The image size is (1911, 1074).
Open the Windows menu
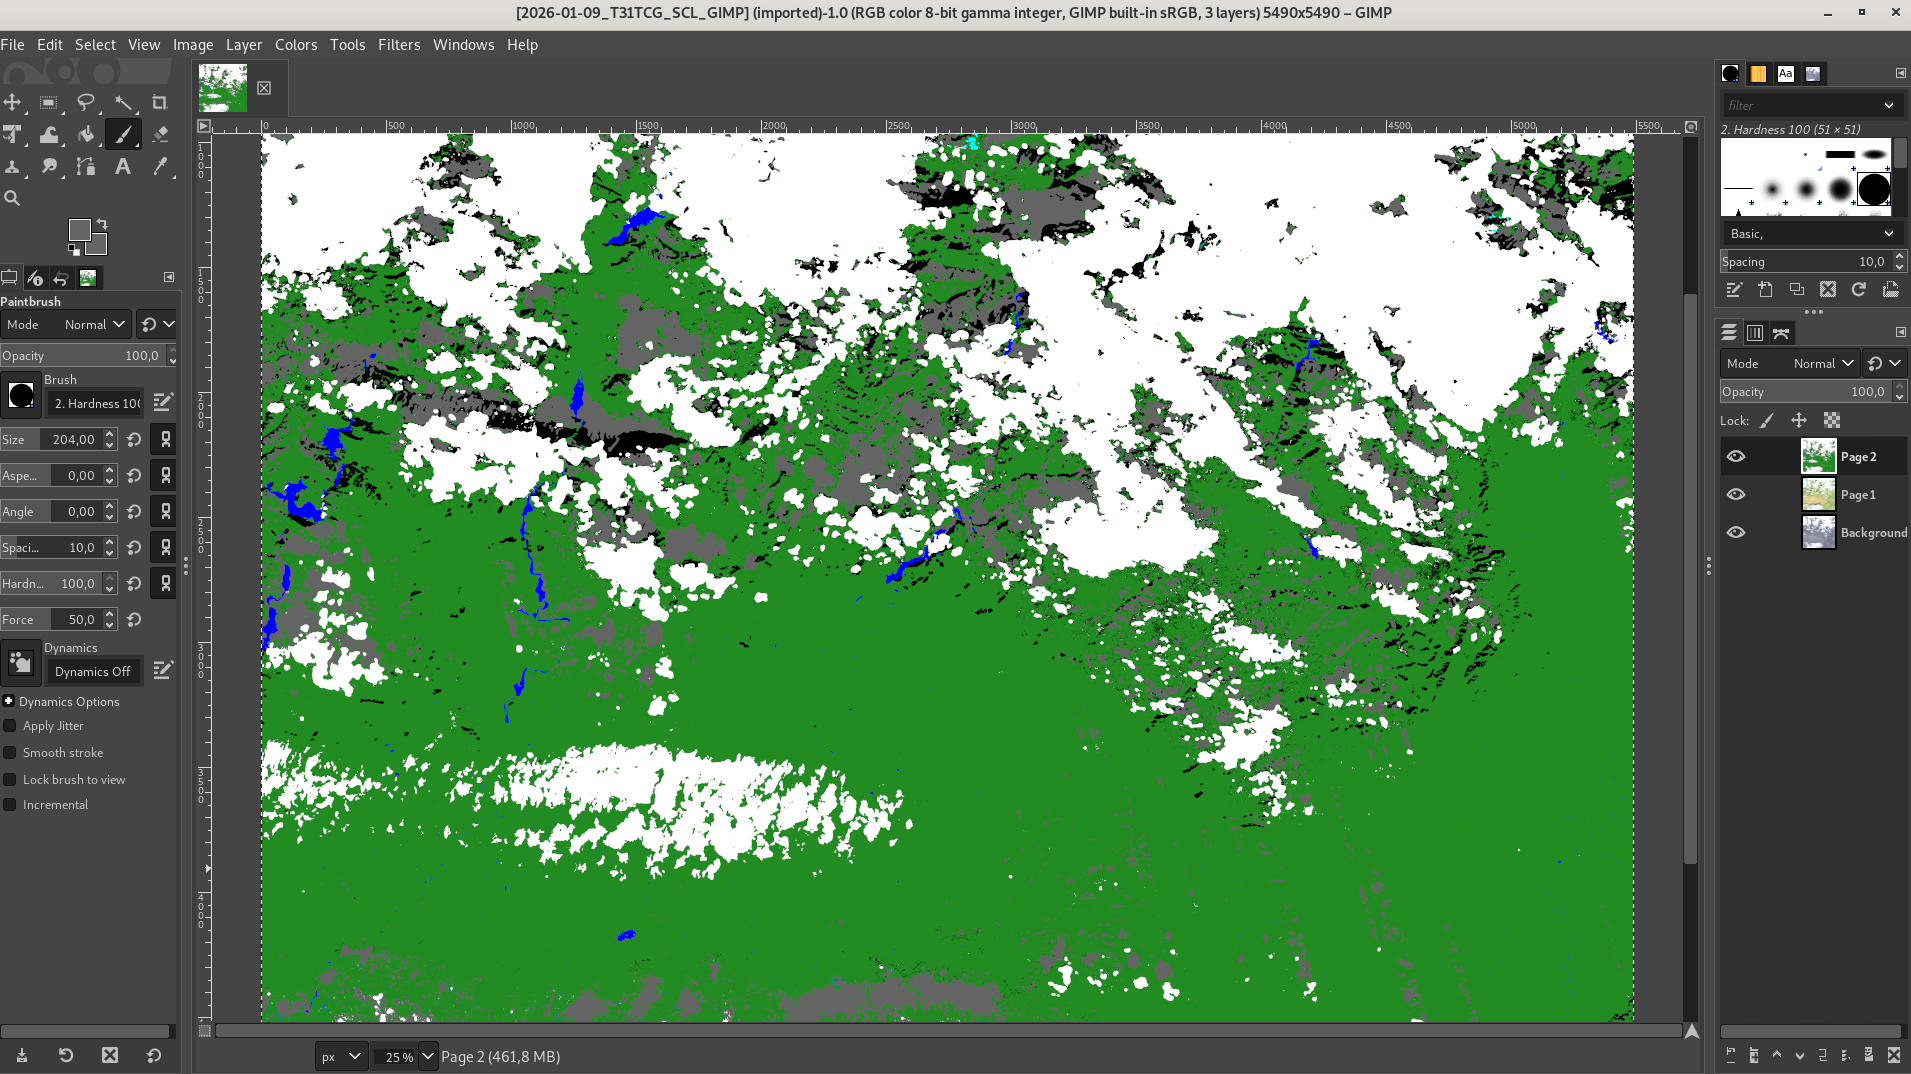(463, 45)
